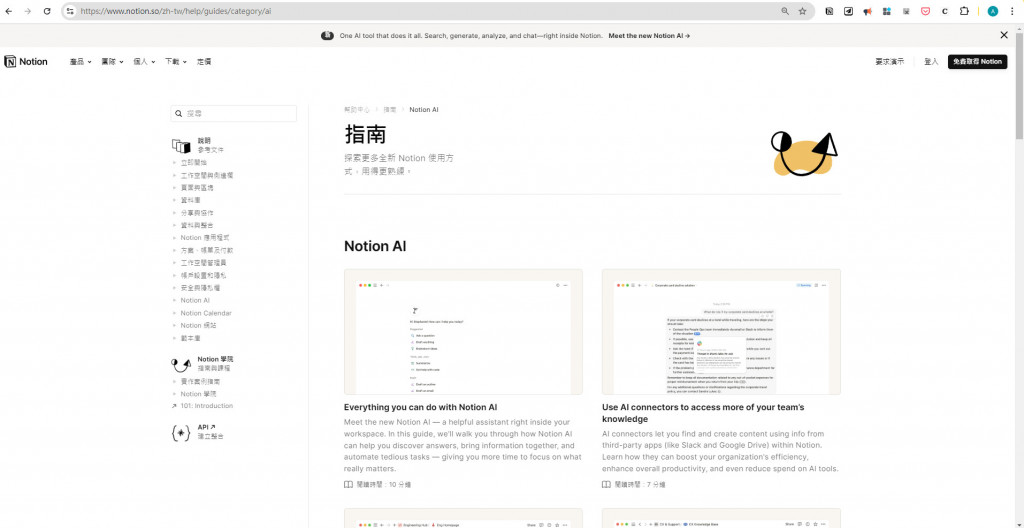The height and width of the screenshot is (528, 1024).
Task: Focus the sidebar 搜尋 search field
Action: 233,114
